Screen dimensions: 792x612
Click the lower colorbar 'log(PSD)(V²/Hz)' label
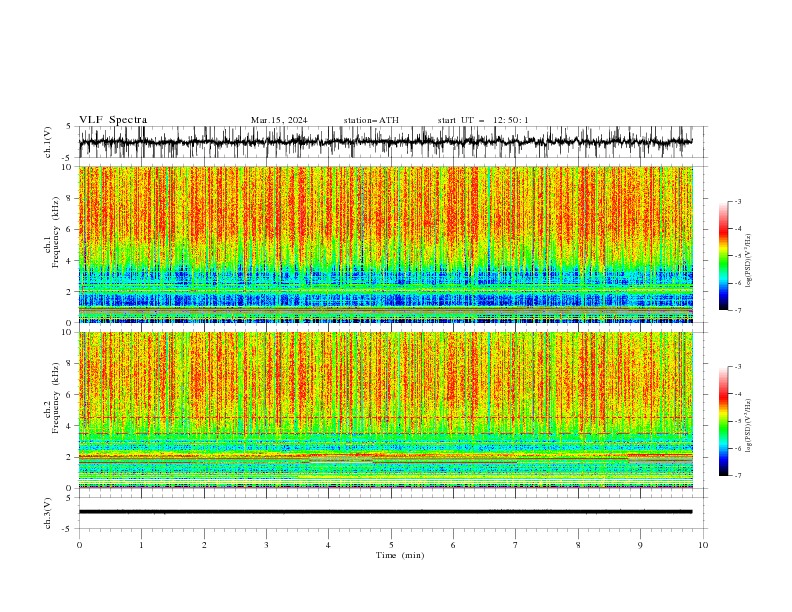[x=748, y=425]
